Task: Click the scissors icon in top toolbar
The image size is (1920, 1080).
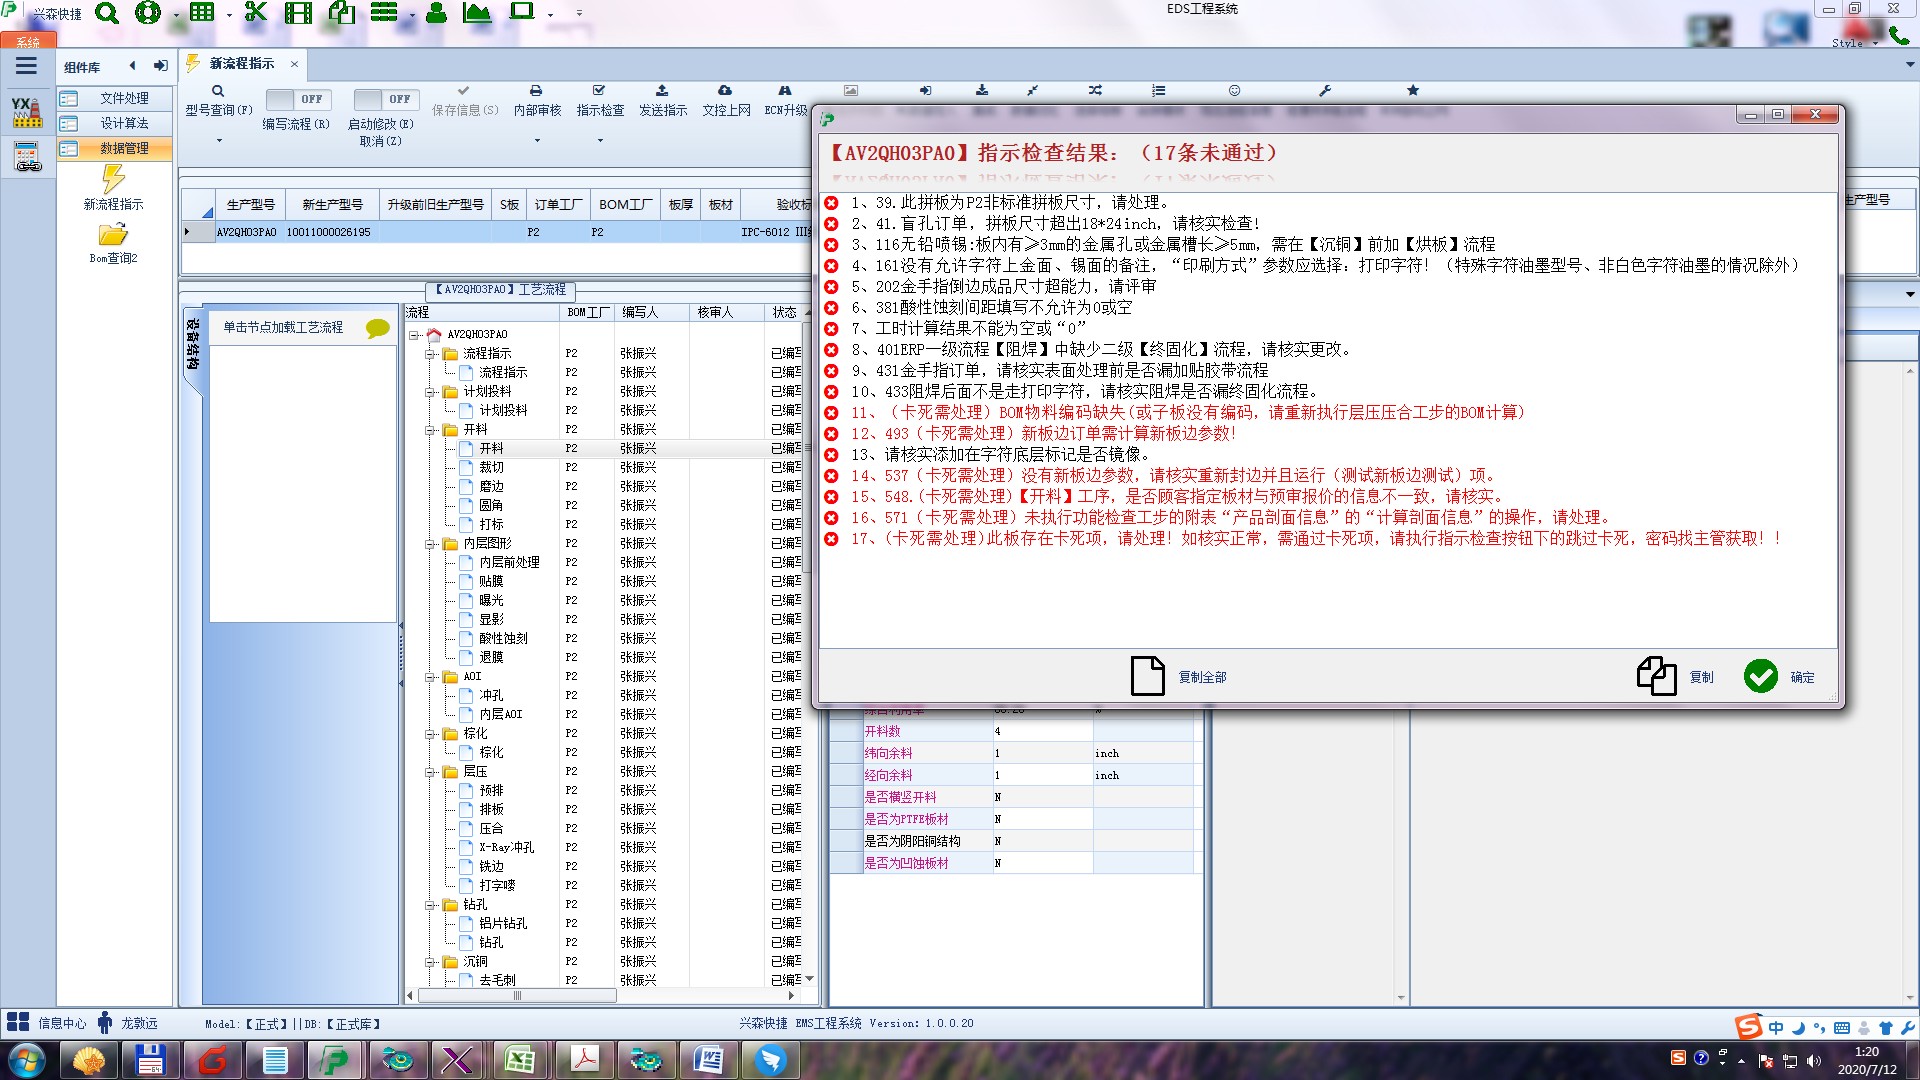Action: (x=256, y=13)
